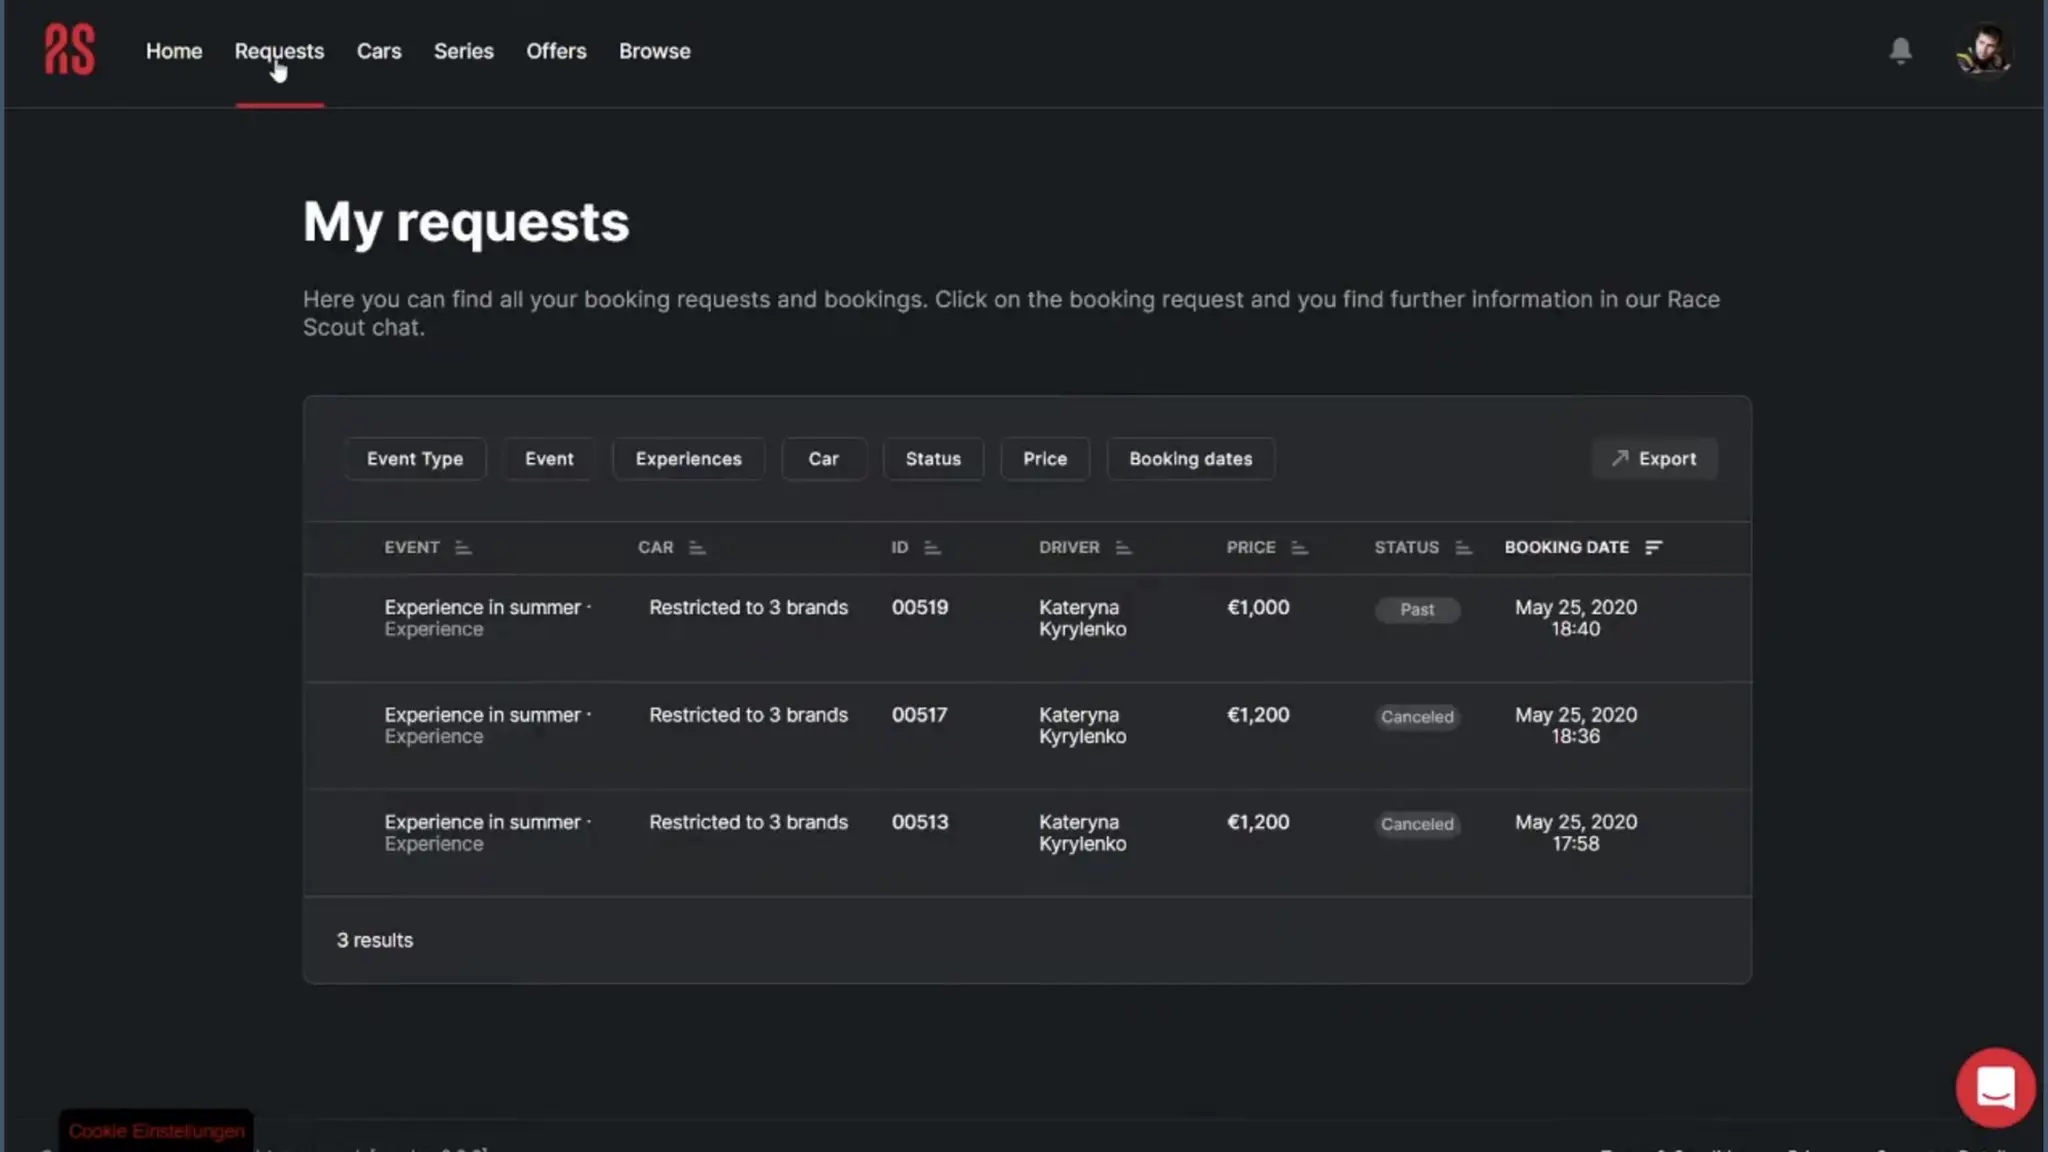Open the red chat widget

(x=1995, y=1087)
